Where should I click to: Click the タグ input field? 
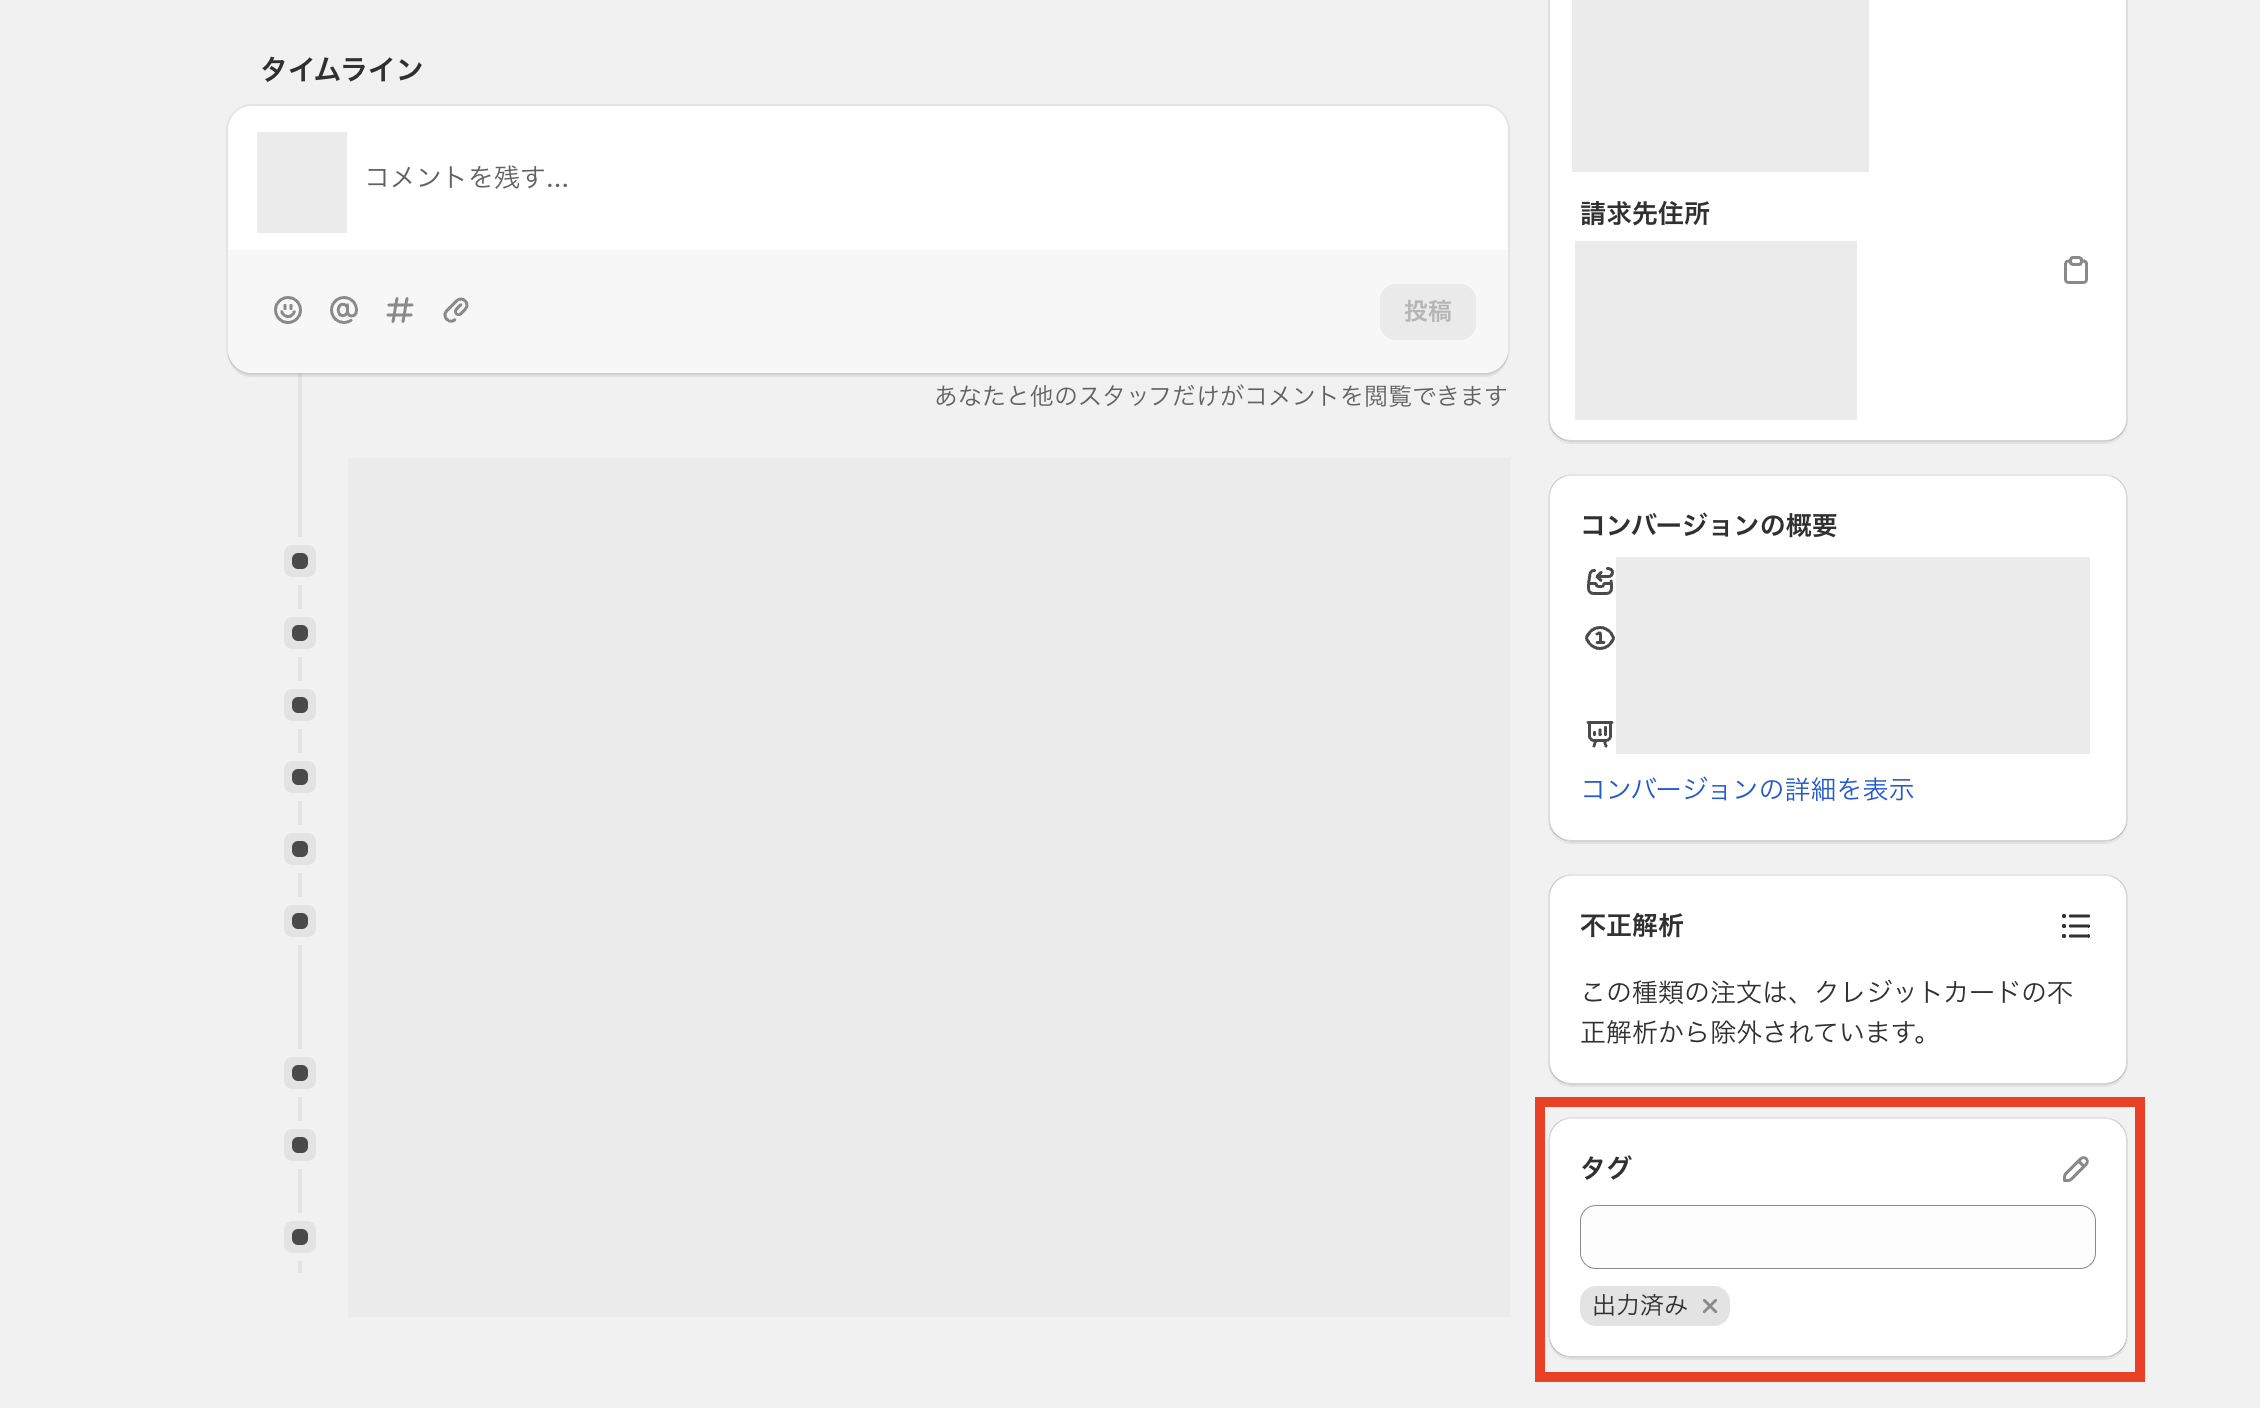[x=1837, y=1237]
